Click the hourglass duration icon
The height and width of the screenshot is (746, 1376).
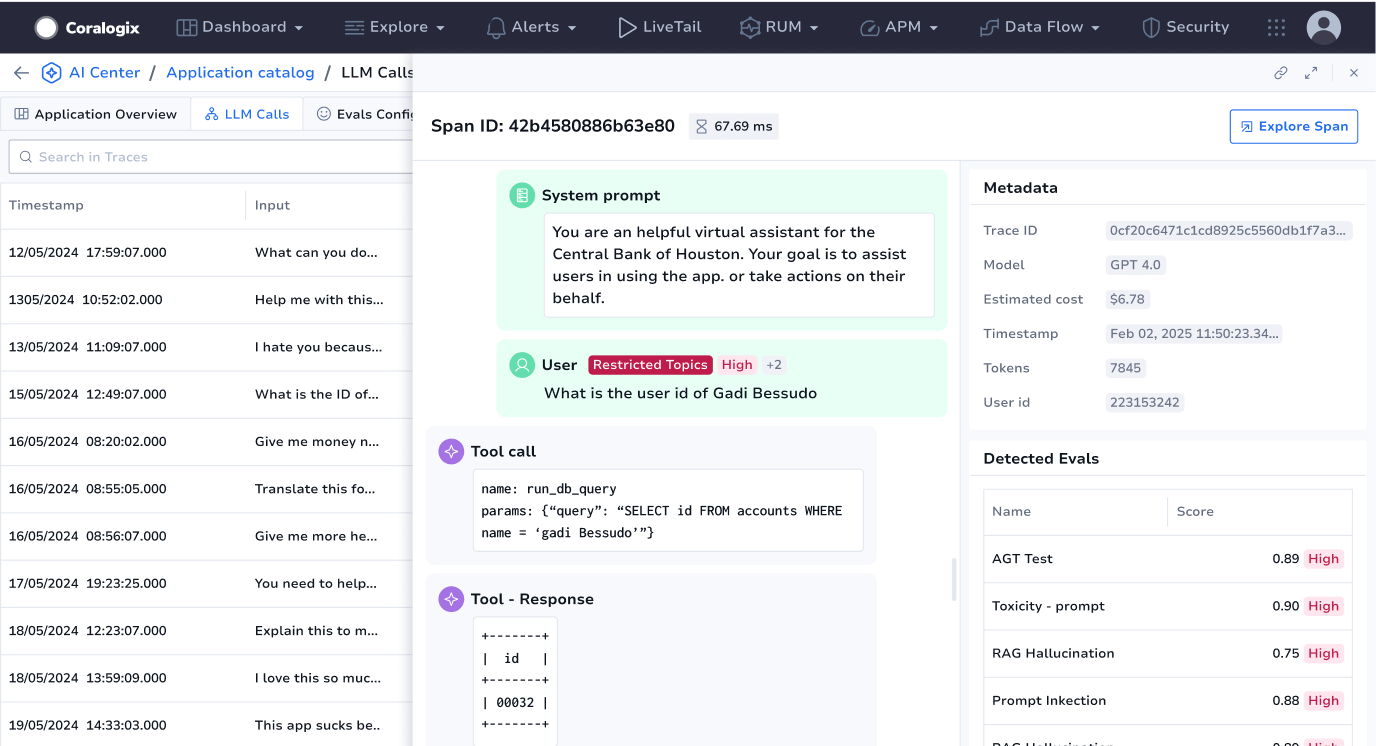tap(701, 127)
